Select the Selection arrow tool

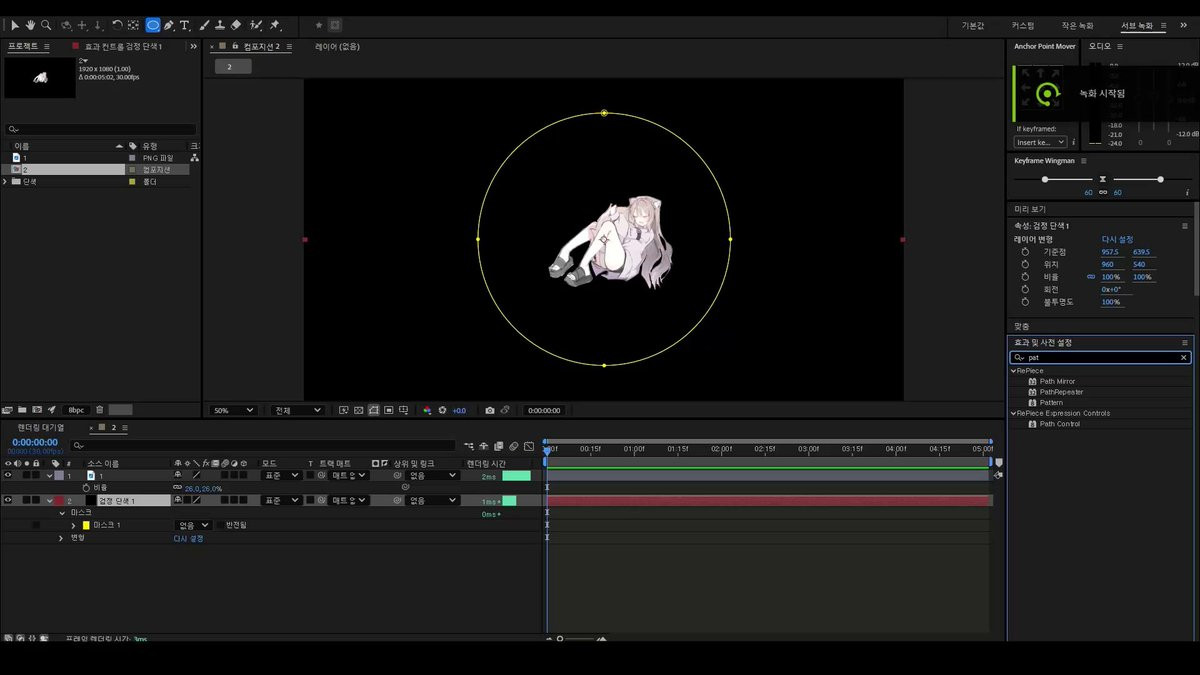point(15,25)
